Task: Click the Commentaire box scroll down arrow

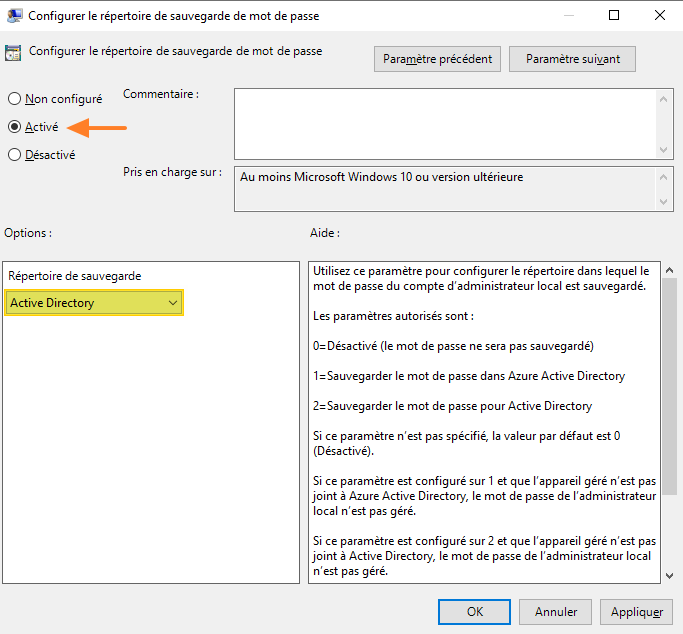Action: click(663, 150)
